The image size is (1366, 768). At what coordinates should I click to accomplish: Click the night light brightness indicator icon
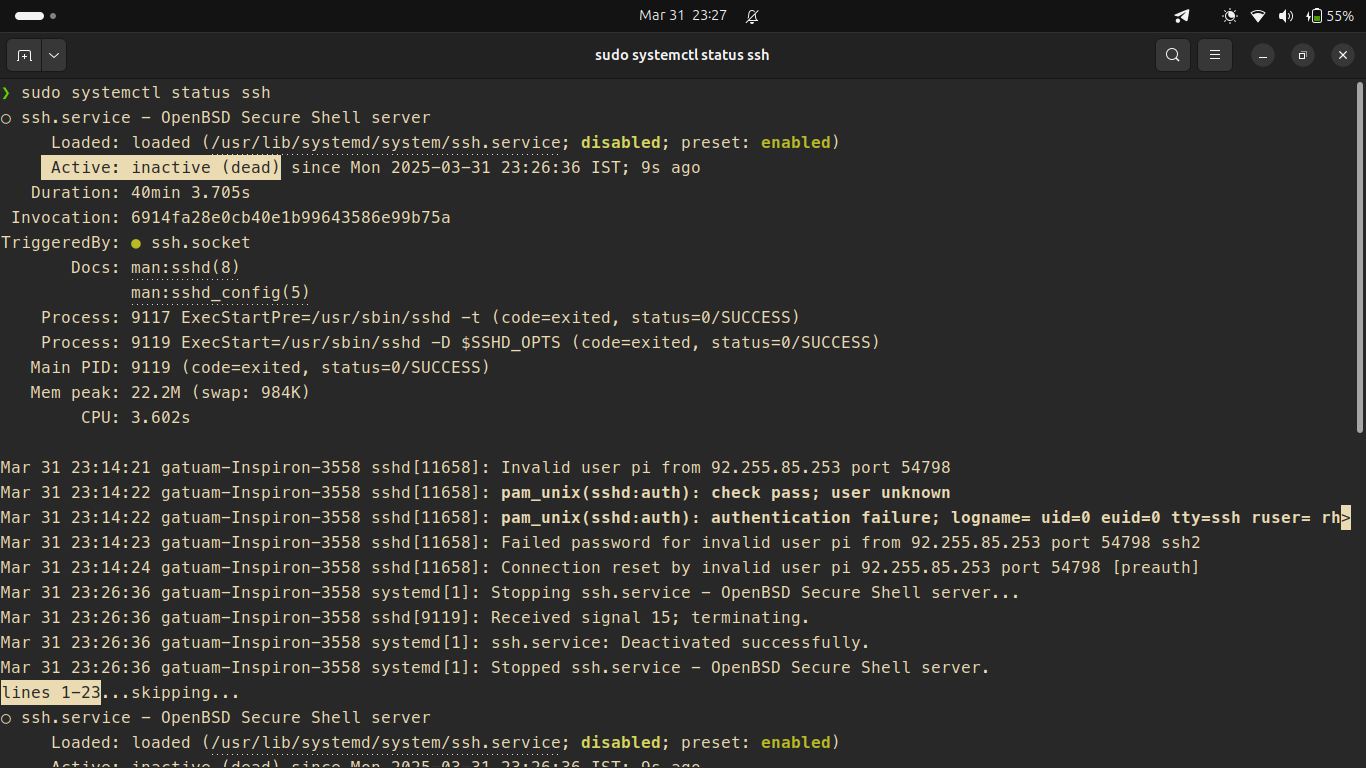1230,16
